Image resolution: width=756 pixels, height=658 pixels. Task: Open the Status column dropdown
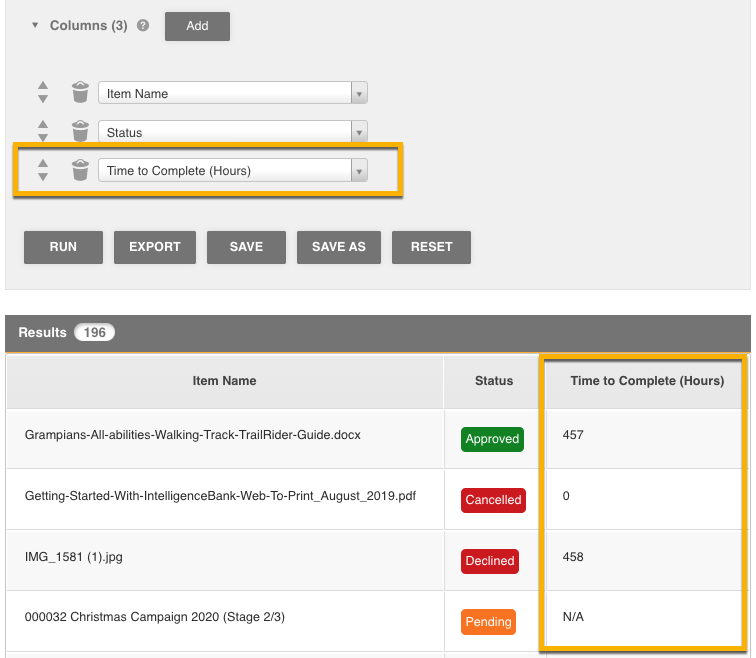[359, 132]
